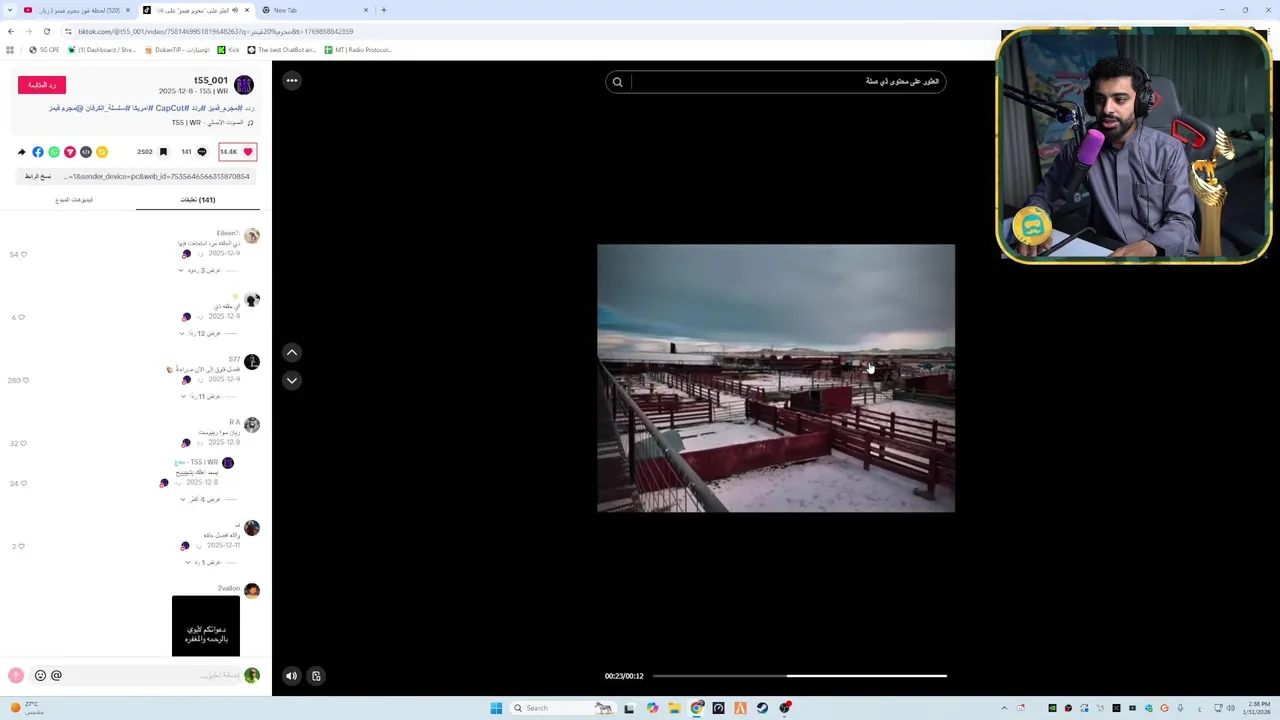This screenshot has width=1280, height=720.
Task: Click the pink post comment arrow button
Action: click(16, 675)
